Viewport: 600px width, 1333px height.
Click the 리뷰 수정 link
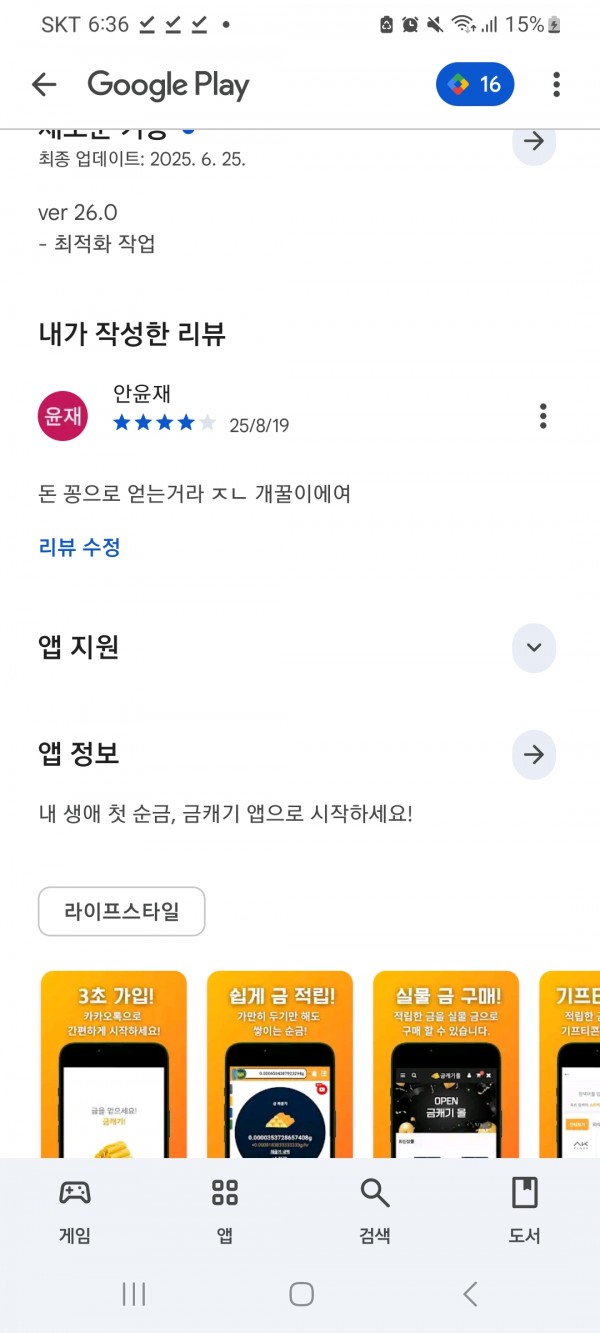(80, 547)
